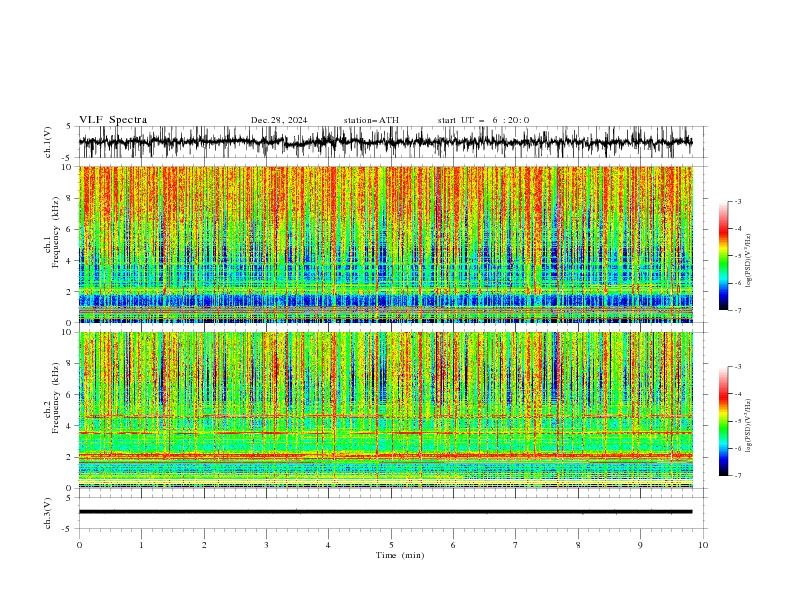Click the "4" kHz tick of ch.1 spectrogram
Image resolution: width=792 pixels, height=612 pixels.
(x=70, y=261)
